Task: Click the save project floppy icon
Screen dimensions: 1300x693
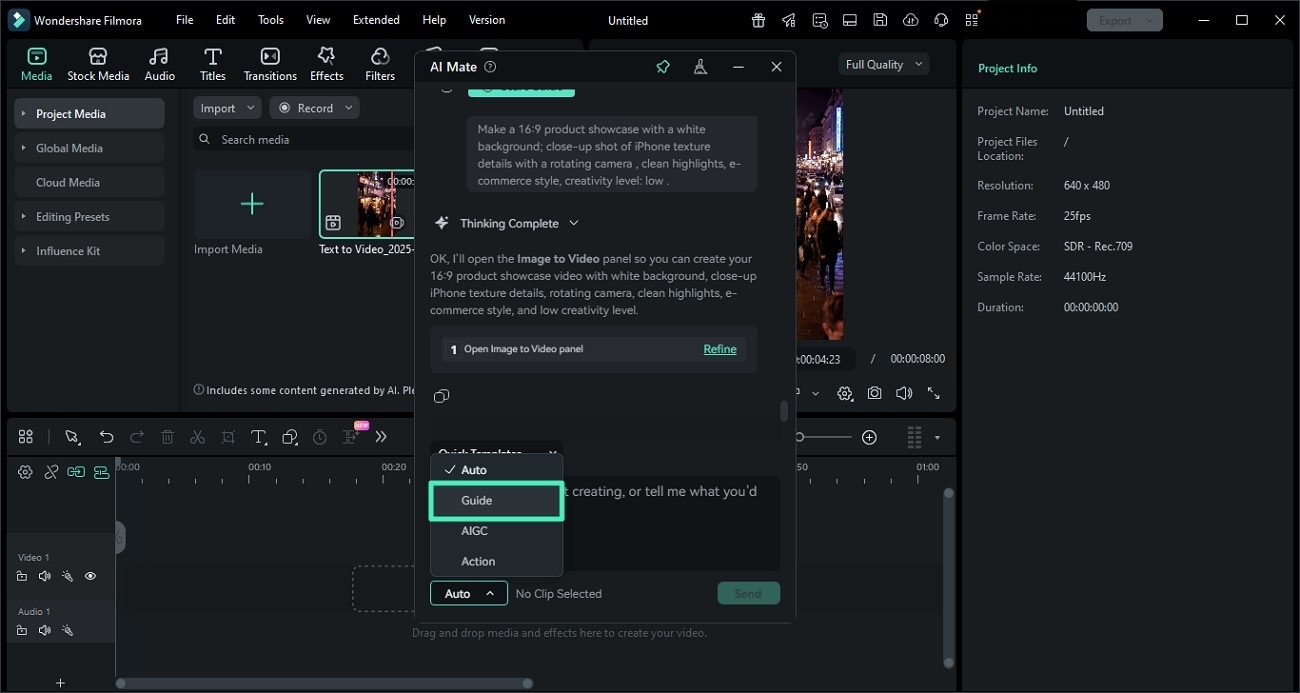Action: coord(880,20)
